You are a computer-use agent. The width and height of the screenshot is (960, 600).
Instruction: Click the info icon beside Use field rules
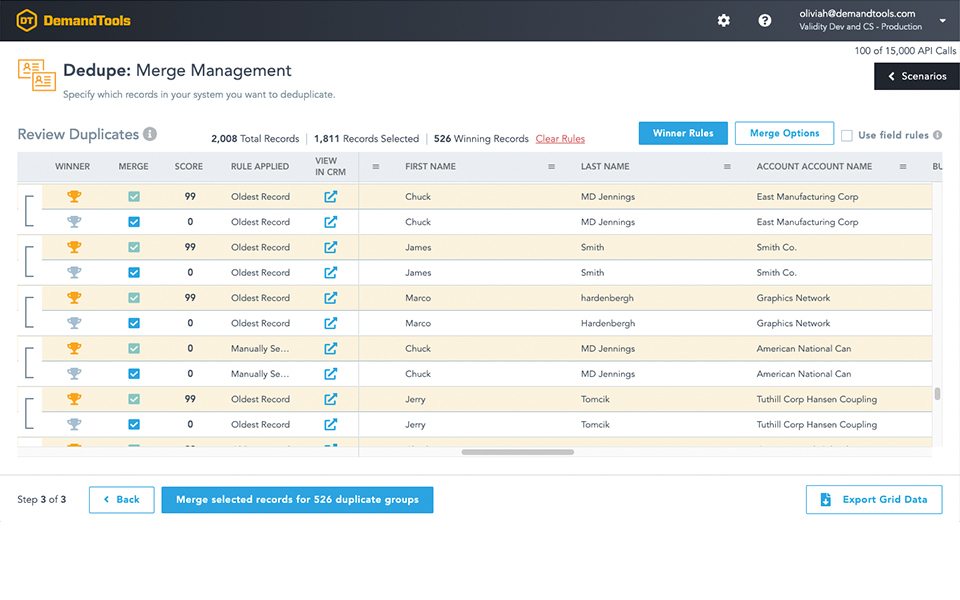pyautogui.click(x=937, y=135)
